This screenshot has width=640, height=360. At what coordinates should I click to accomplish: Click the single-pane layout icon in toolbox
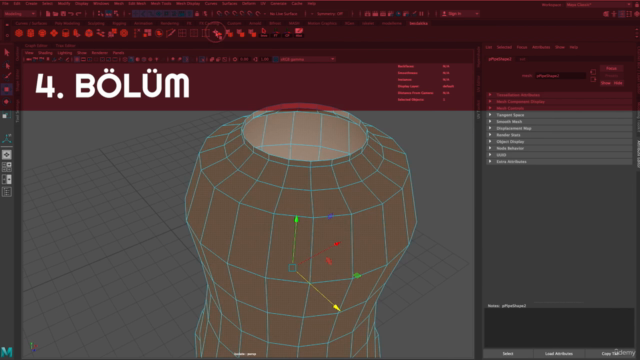7,154
